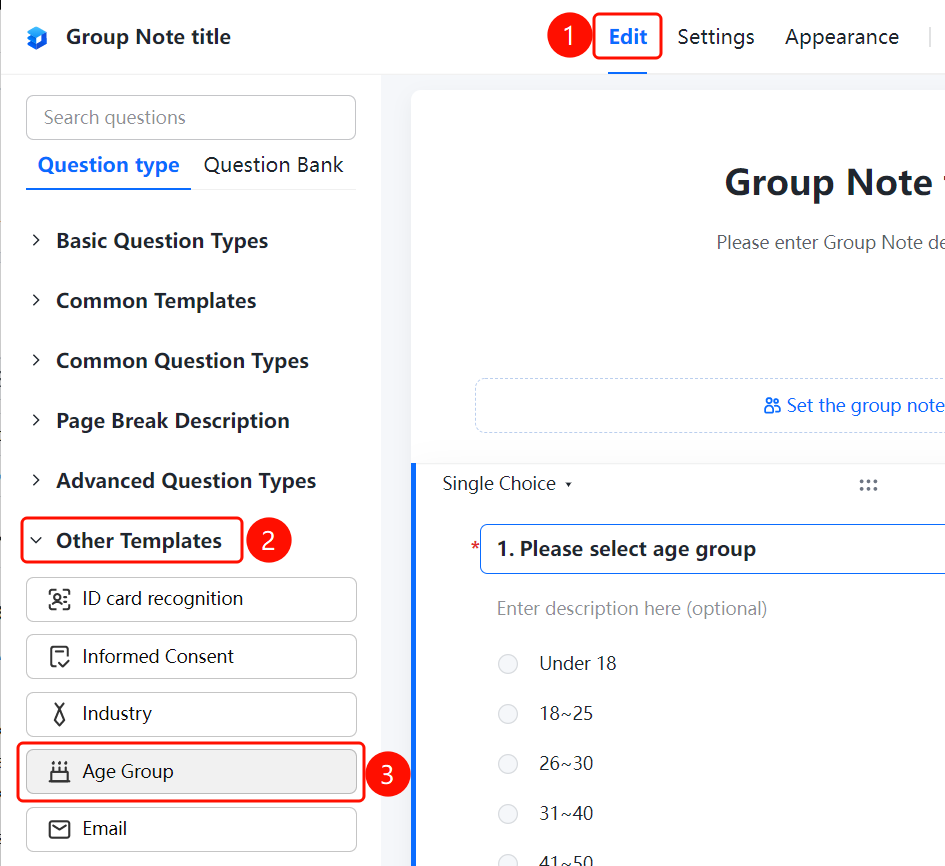
Task: Add an Age Group template question
Action: pos(191,771)
